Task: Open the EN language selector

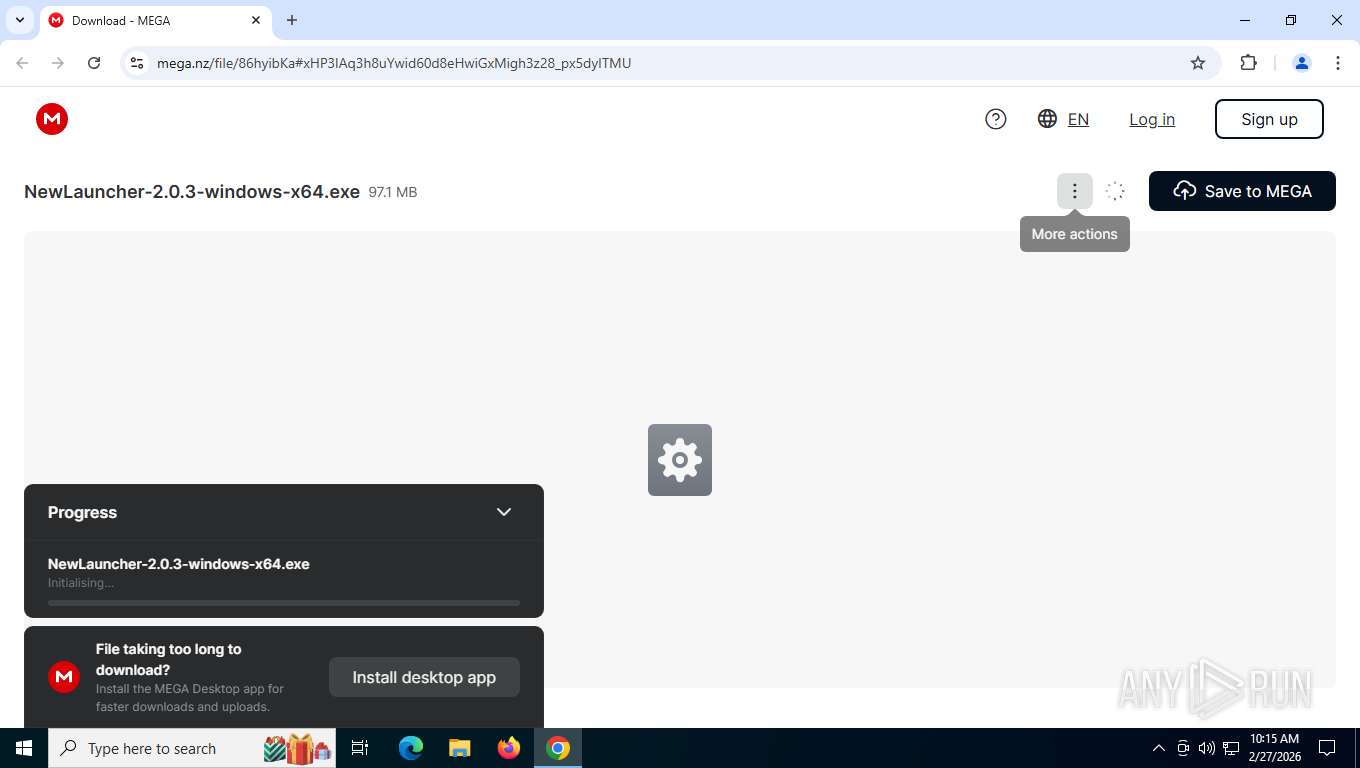Action: [1078, 119]
